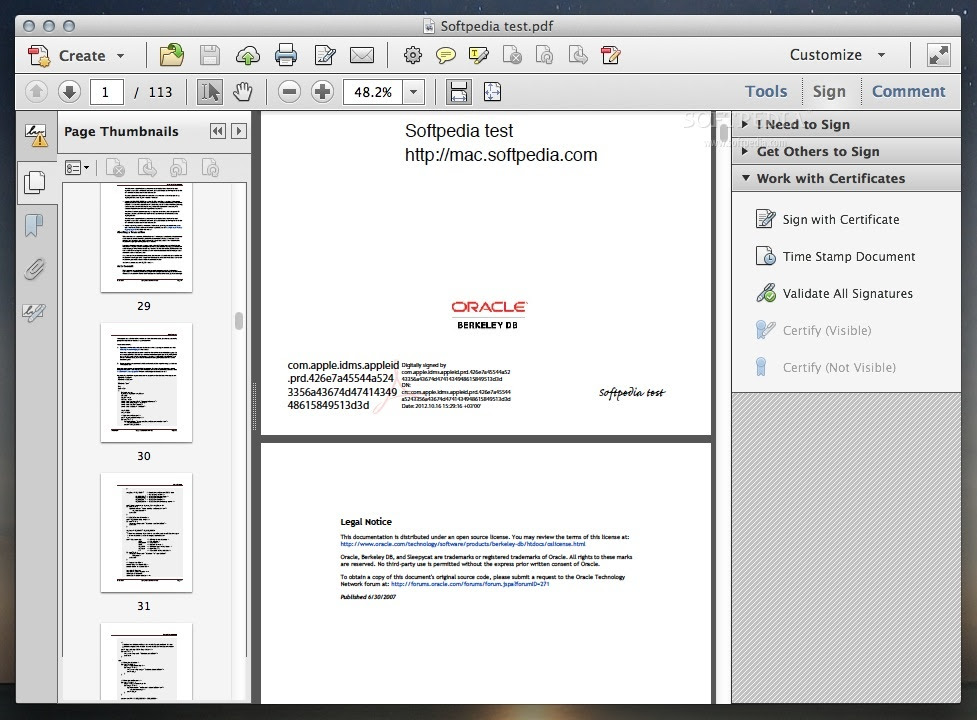The image size is (977, 720).
Task: Select page 30 thumbnail
Action: pyautogui.click(x=146, y=382)
